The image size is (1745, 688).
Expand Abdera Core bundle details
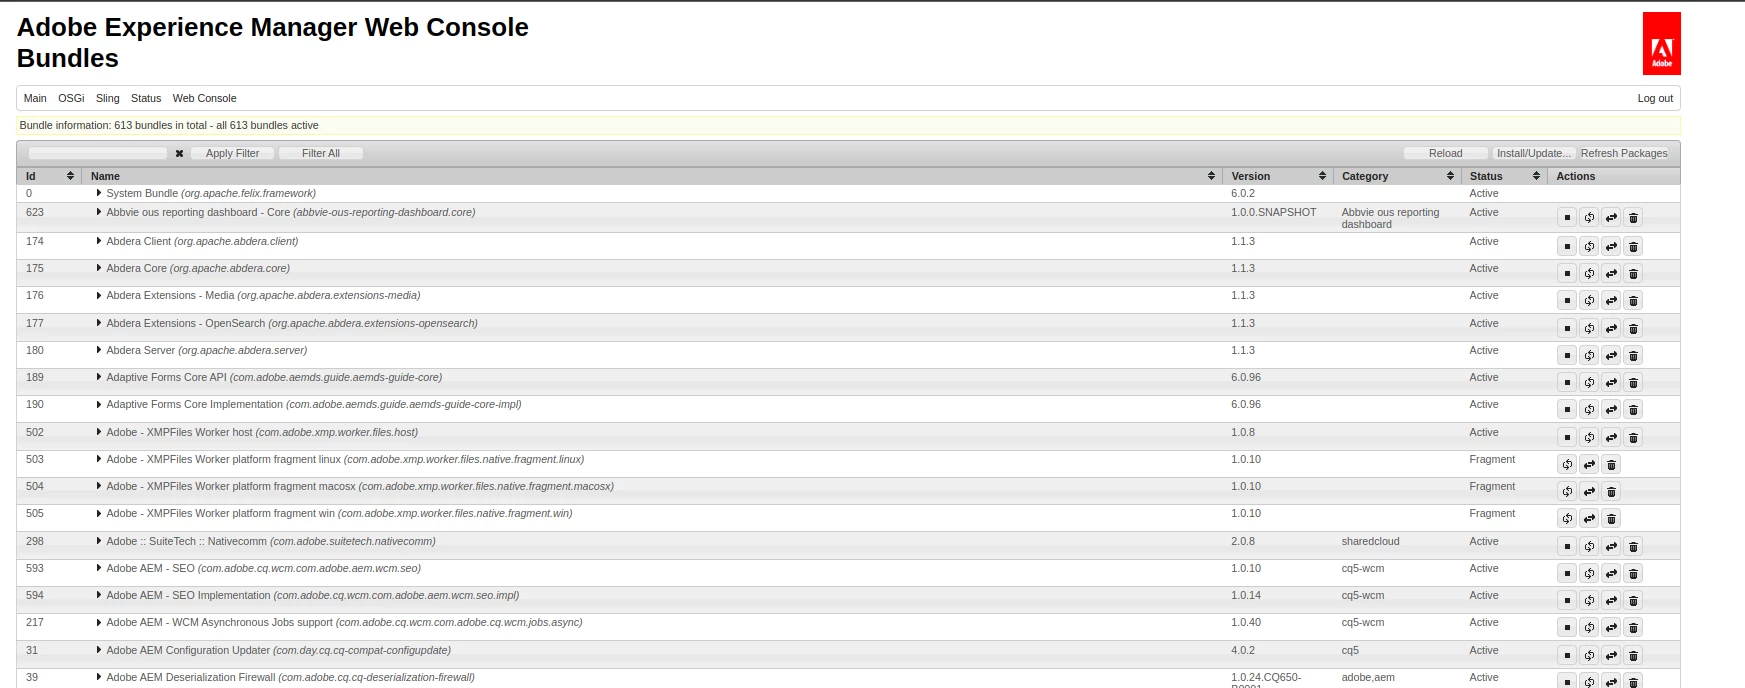(x=99, y=268)
